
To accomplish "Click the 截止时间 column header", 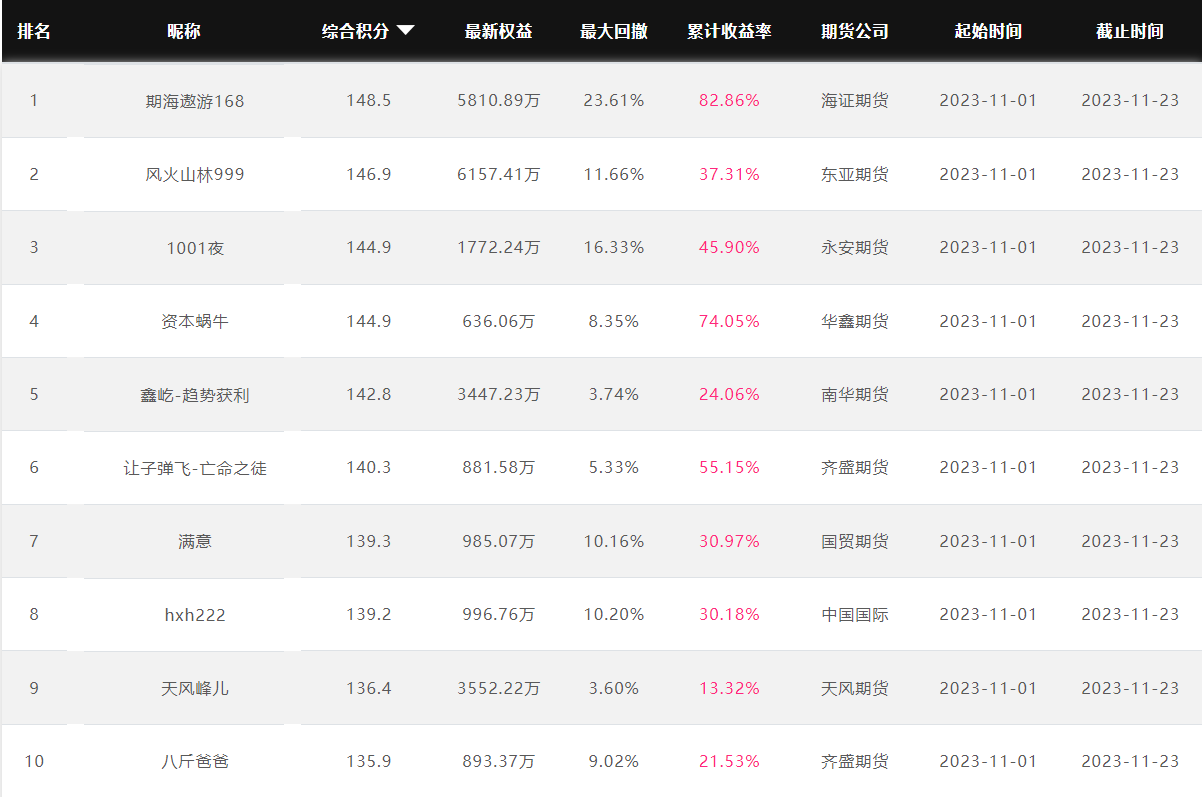I will 1130,31.
